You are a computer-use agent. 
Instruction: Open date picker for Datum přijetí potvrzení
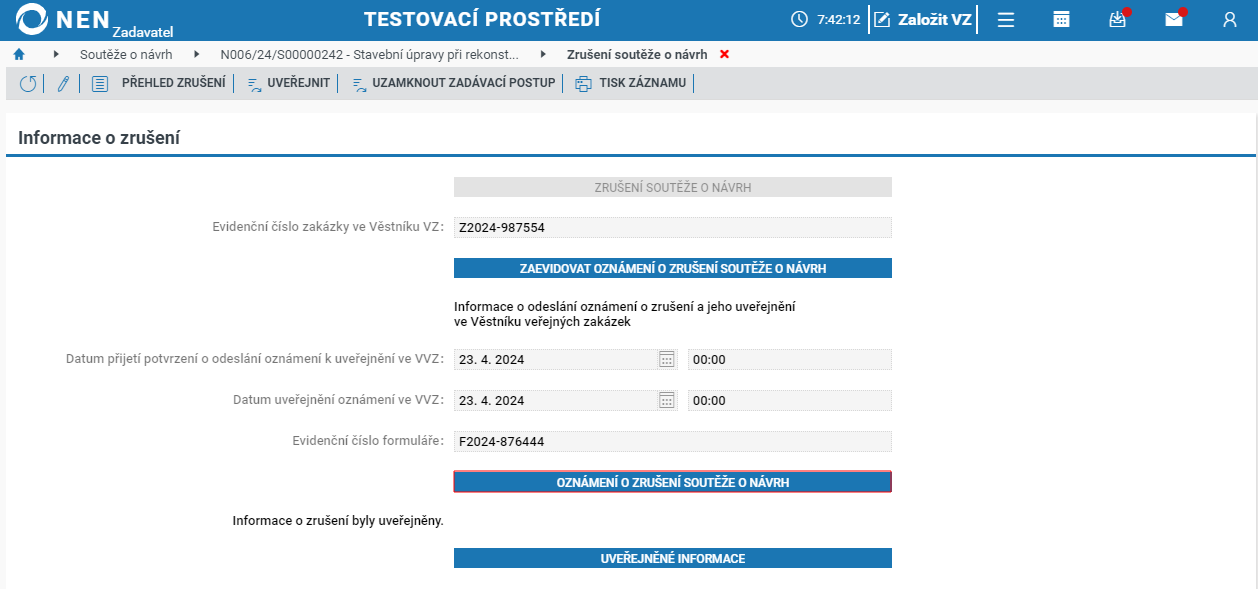coord(667,360)
